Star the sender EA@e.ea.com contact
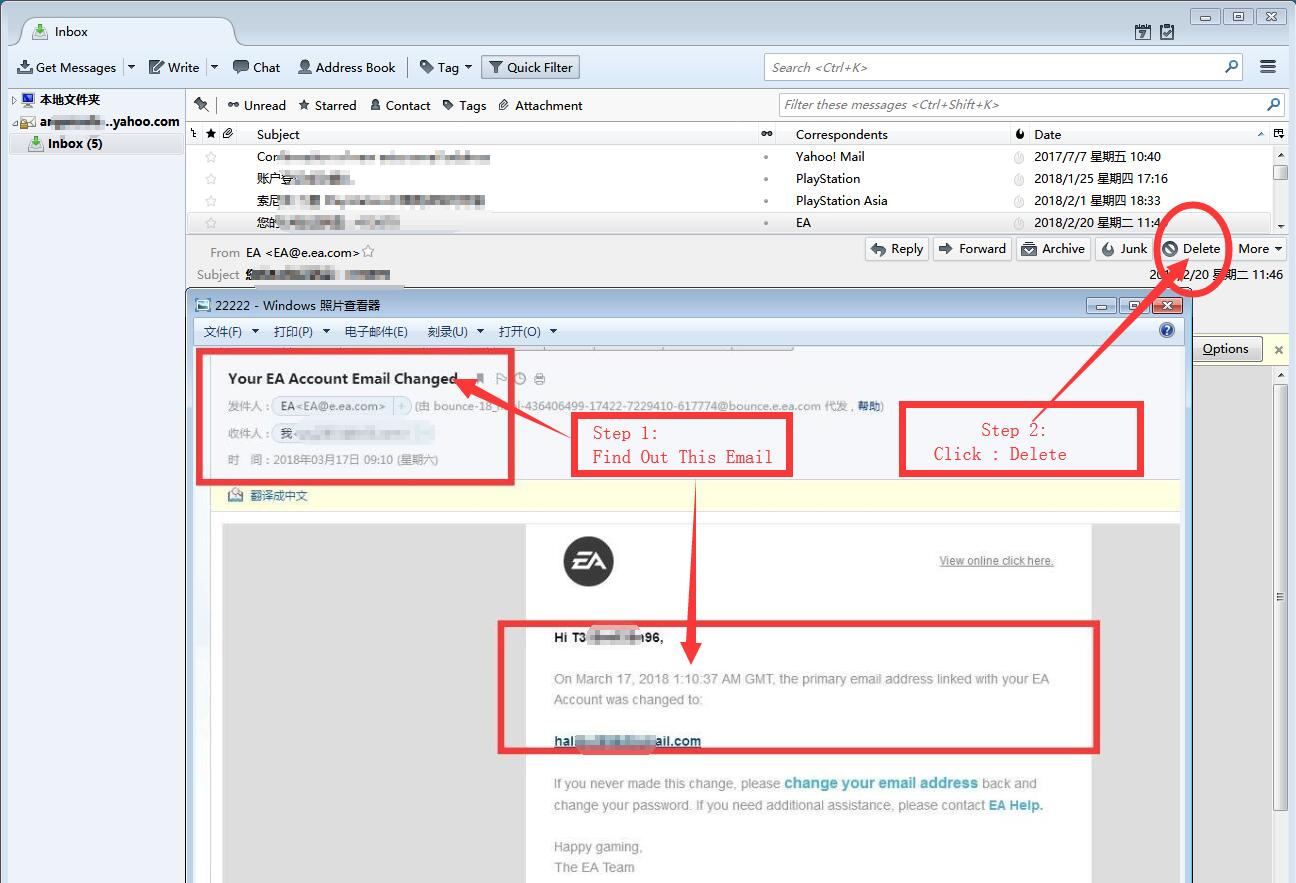1296x883 pixels. [x=368, y=252]
